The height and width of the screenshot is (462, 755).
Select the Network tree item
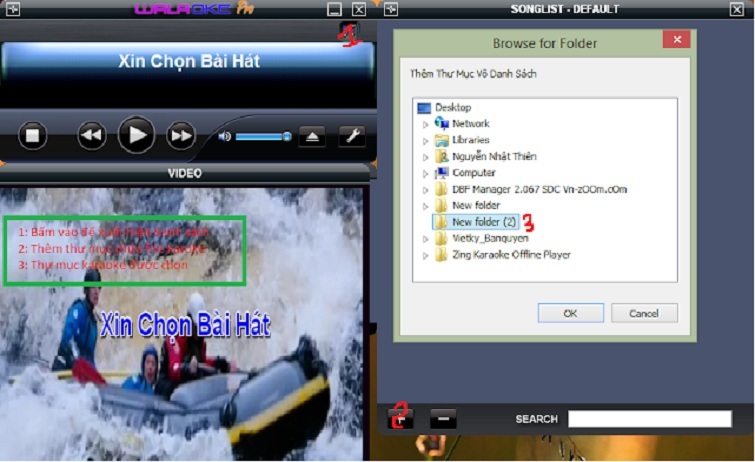click(x=470, y=124)
